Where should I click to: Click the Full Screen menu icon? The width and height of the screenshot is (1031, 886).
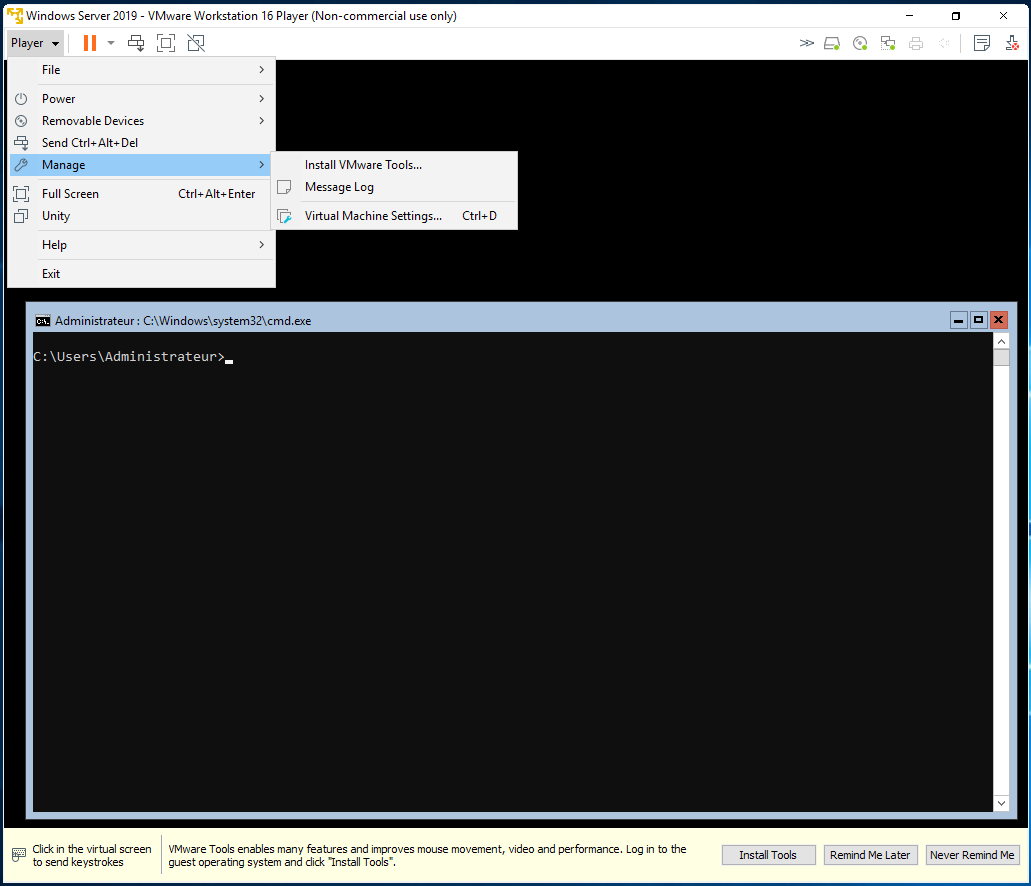pos(21,194)
